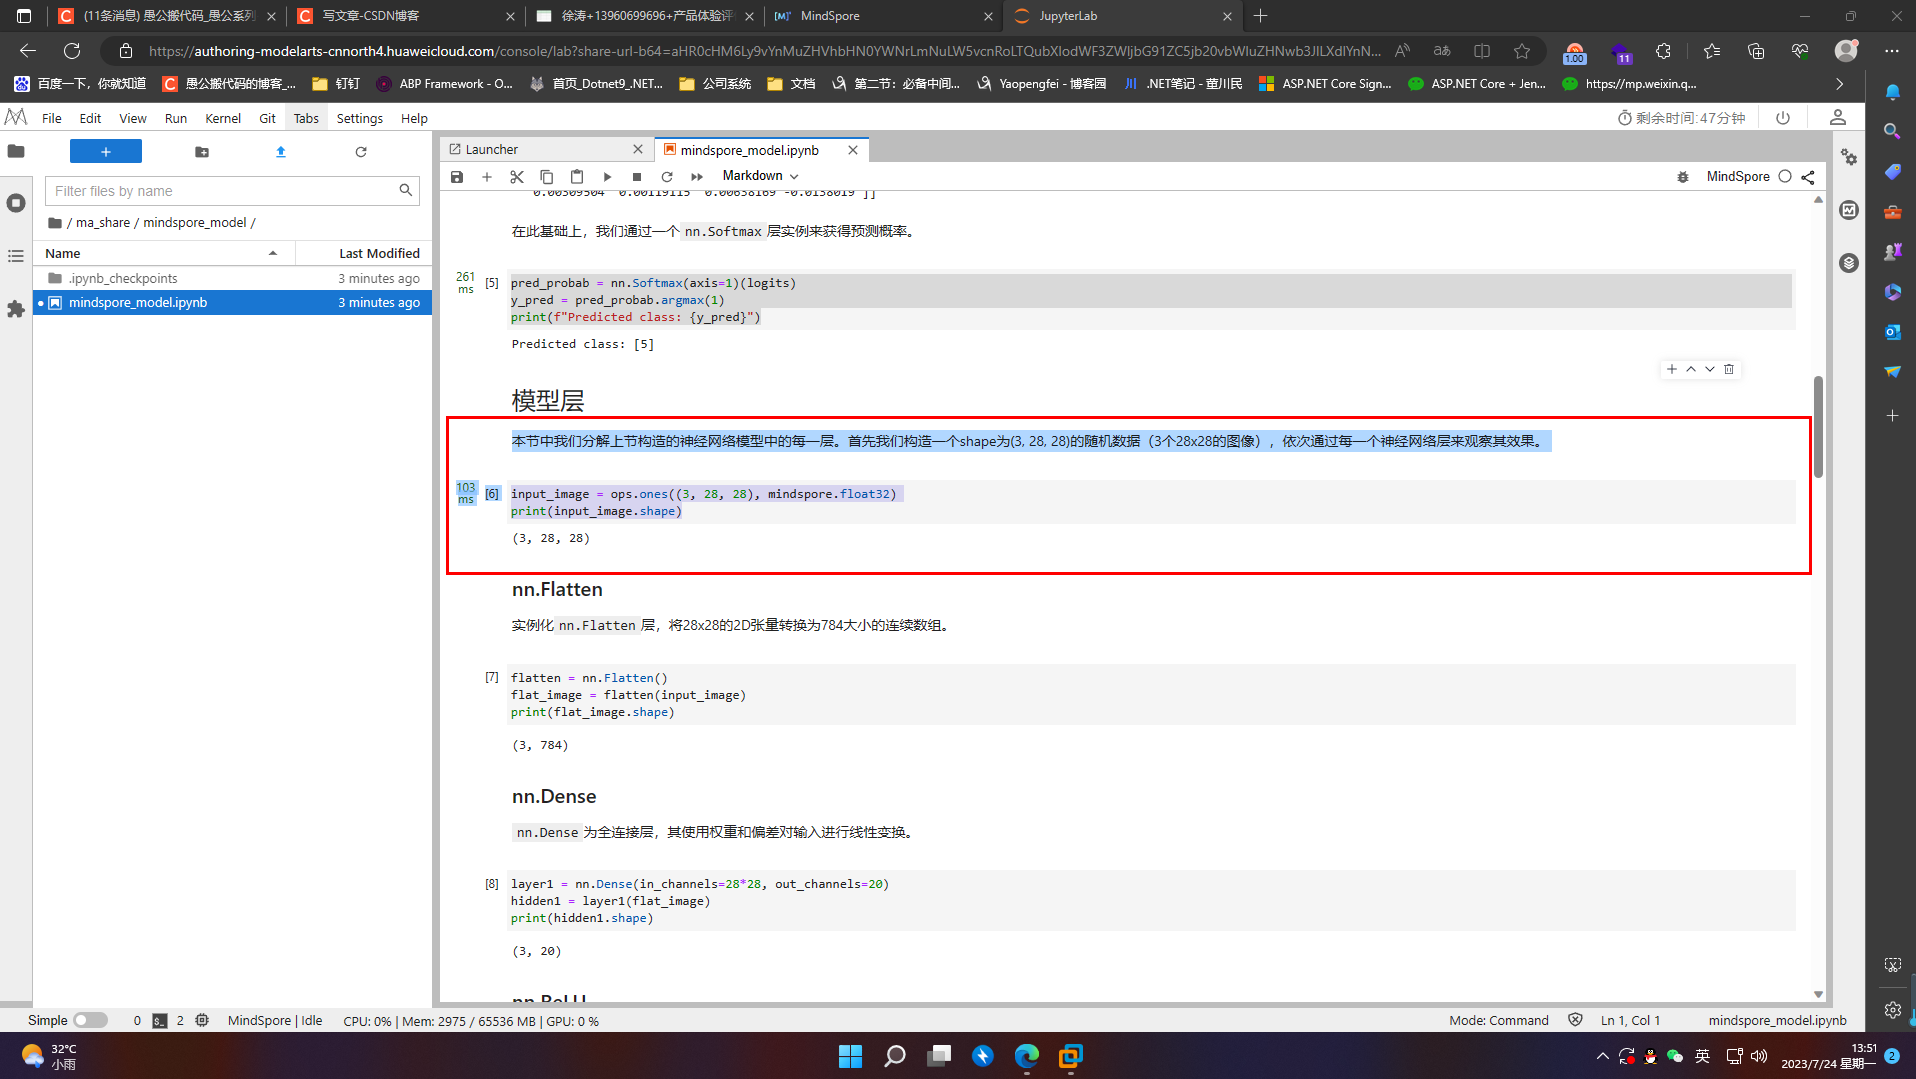Open Microsoft Edge from the taskbar
Image resolution: width=1916 pixels, height=1079 pixels.
pyautogui.click(x=1027, y=1056)
